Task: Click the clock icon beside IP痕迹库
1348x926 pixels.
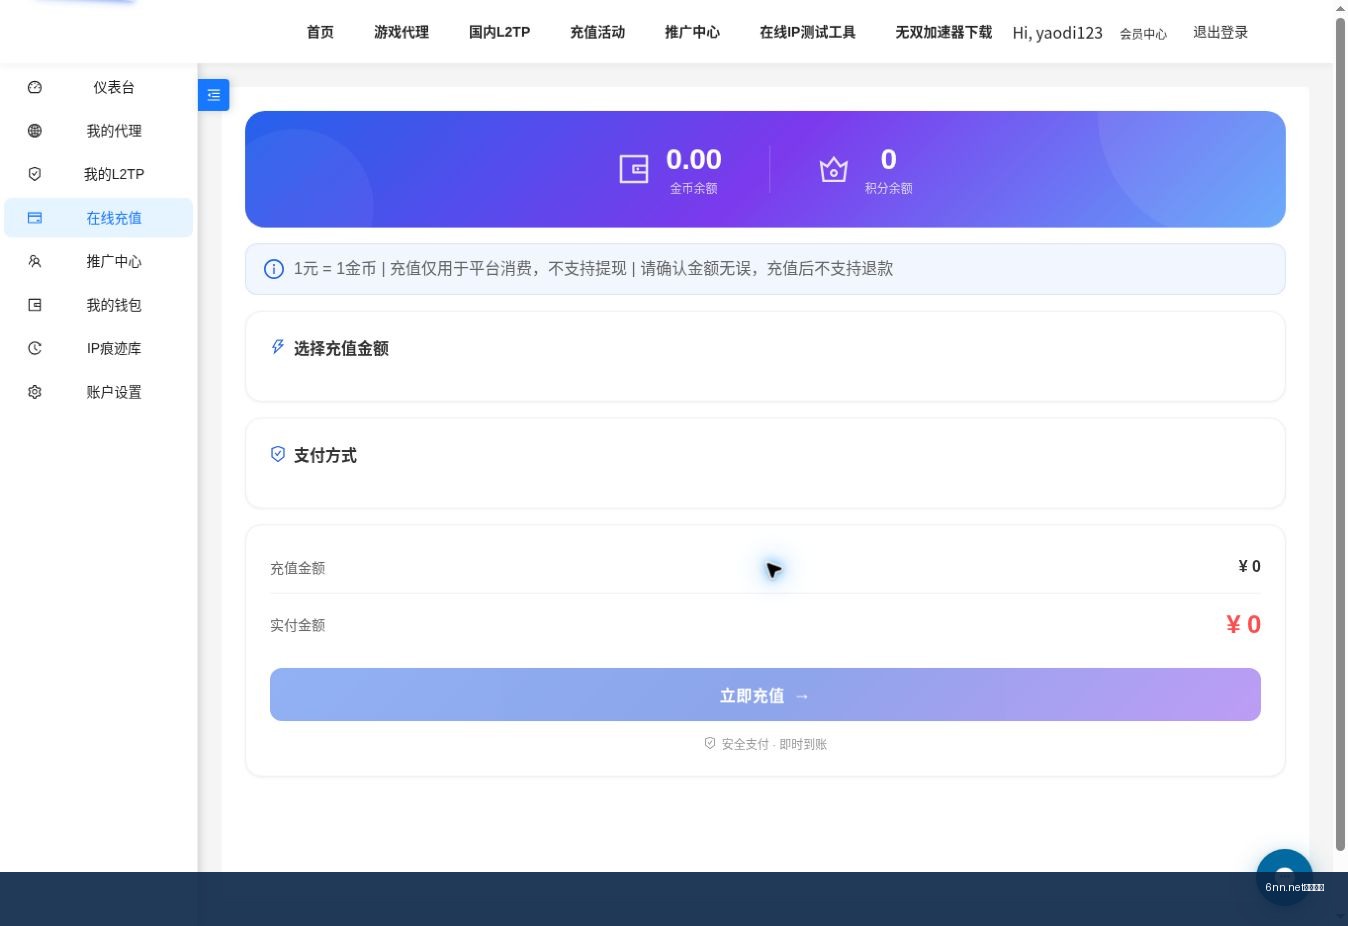Action: click(35, 348)
